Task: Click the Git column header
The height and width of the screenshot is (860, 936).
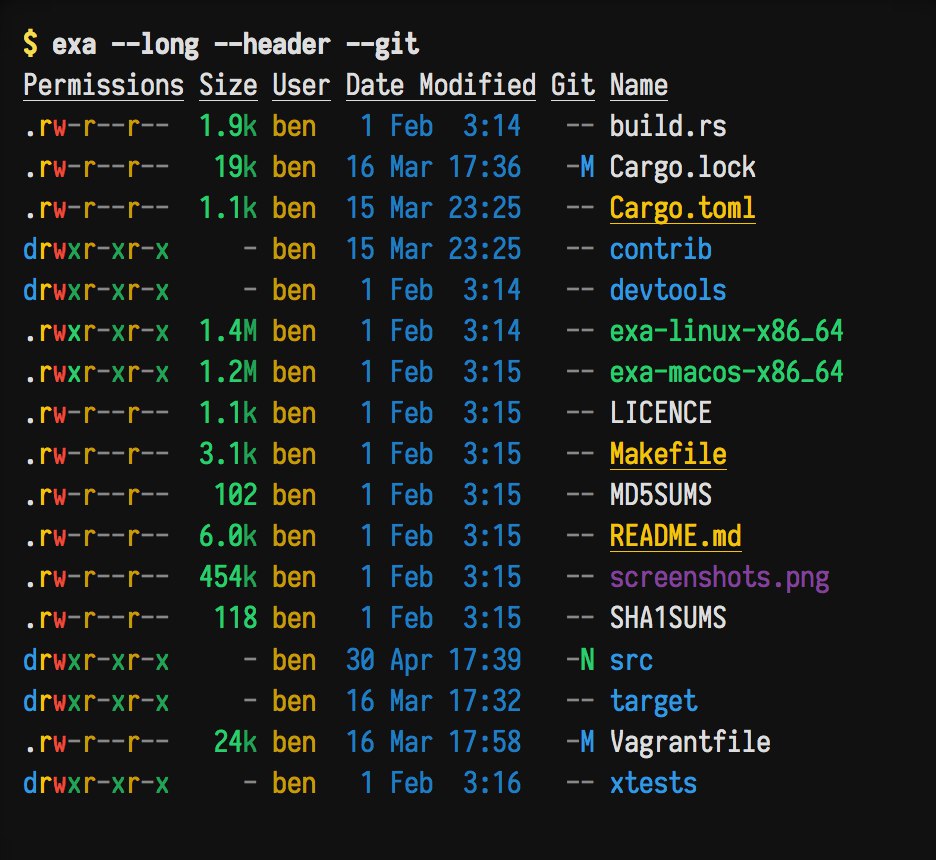Action: [x=572, y=85]
